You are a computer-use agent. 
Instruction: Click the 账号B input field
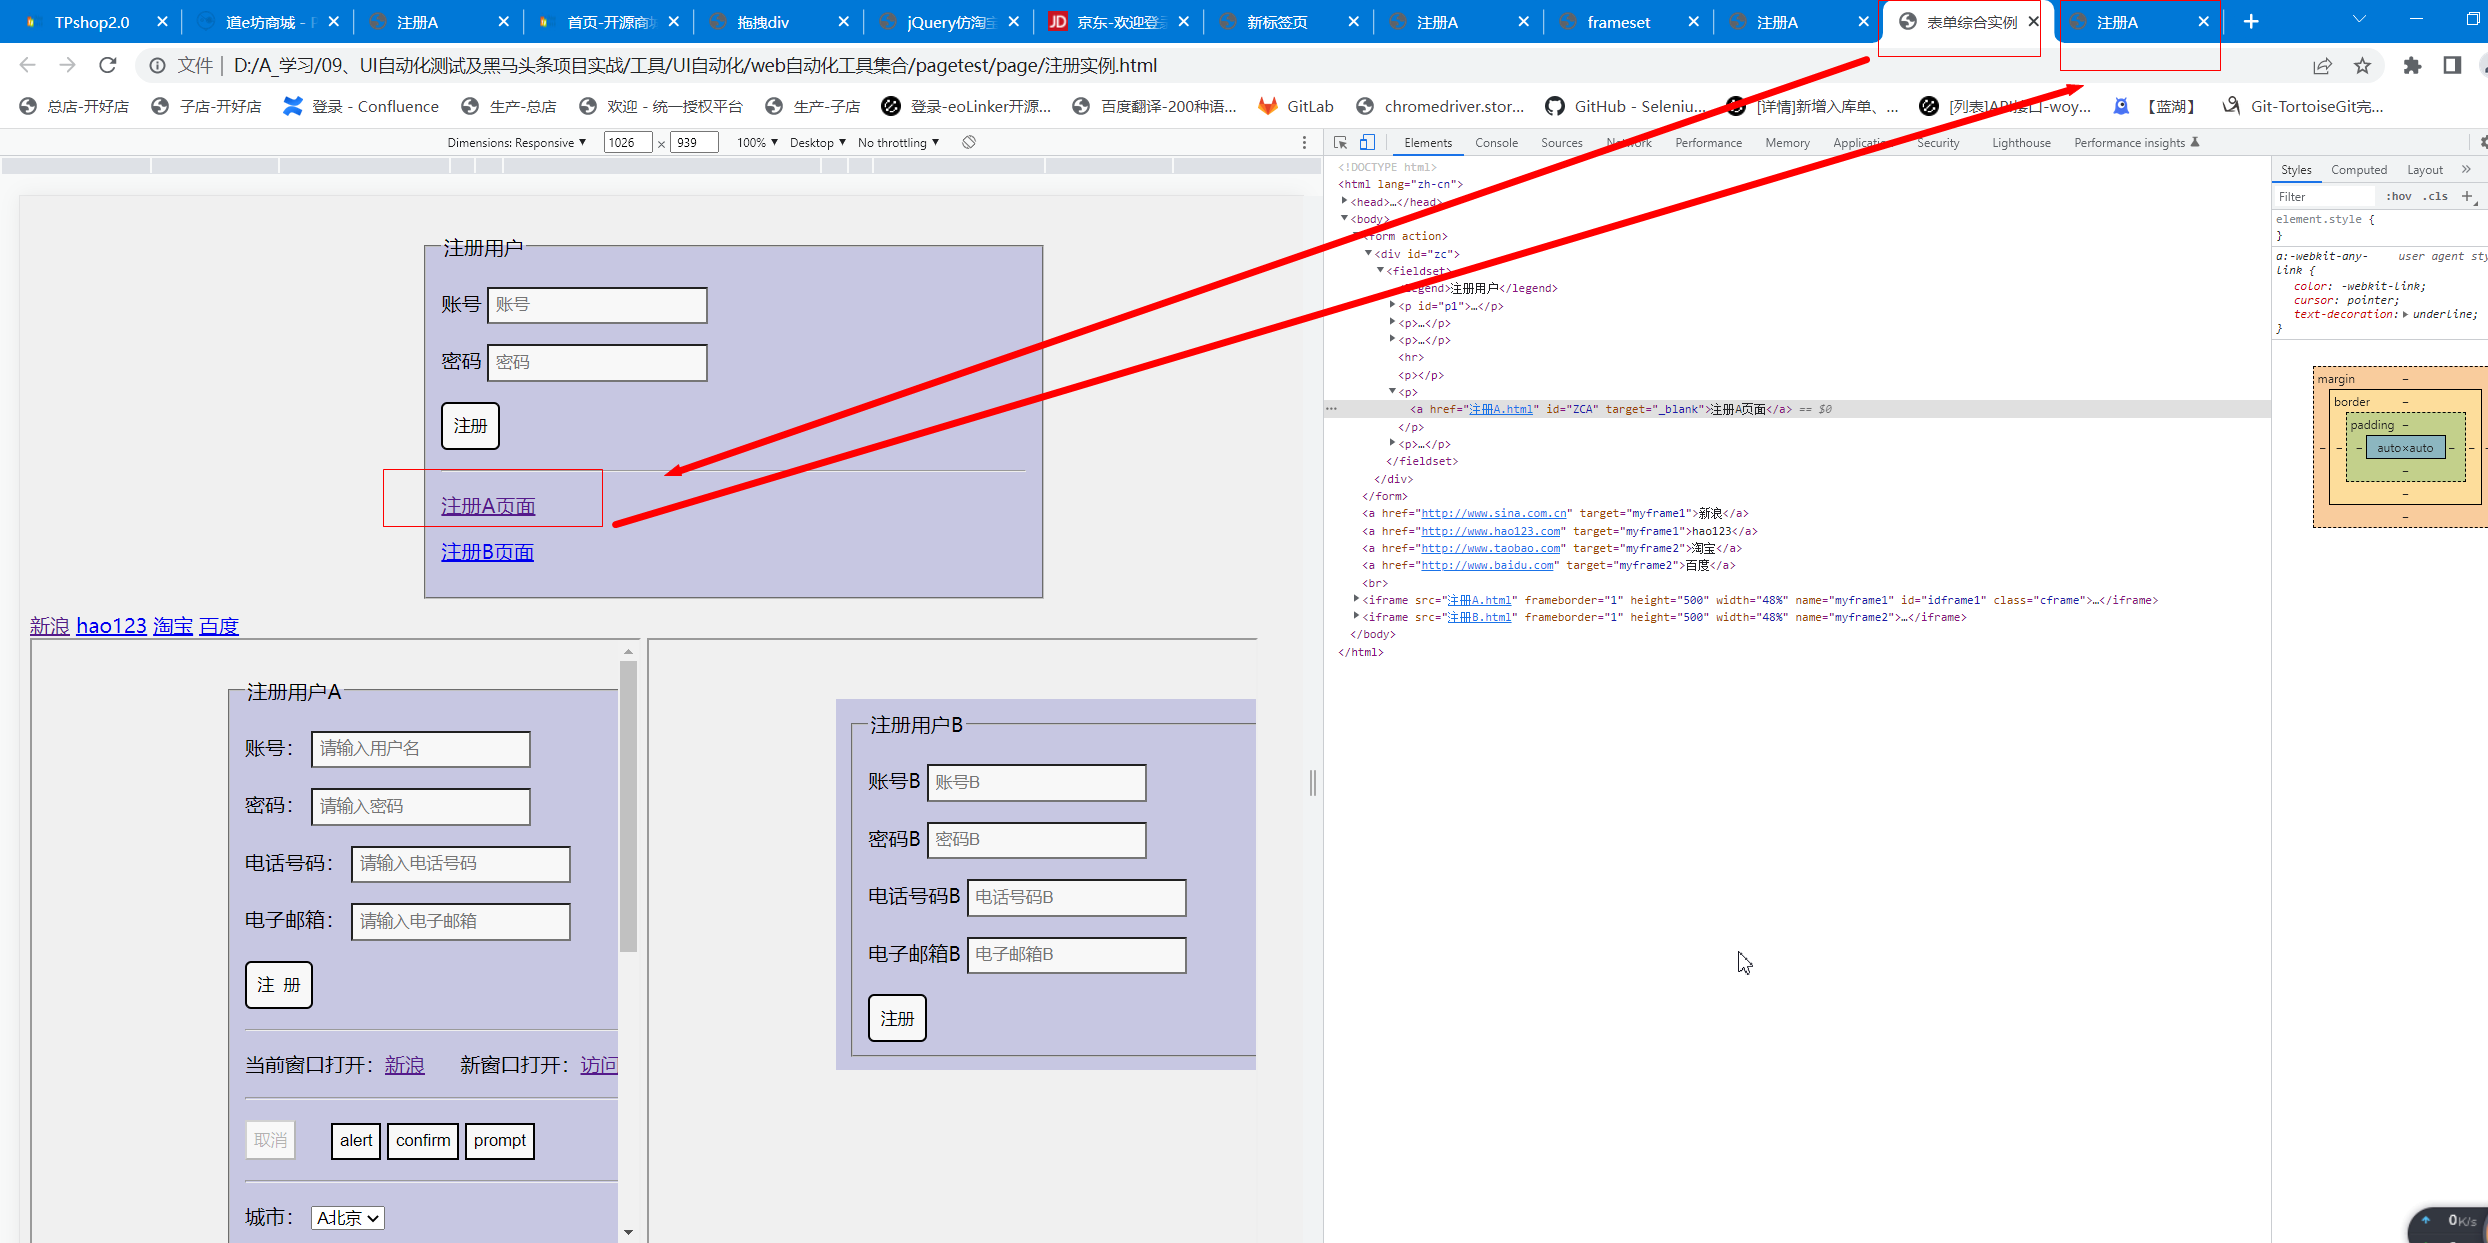coord(1036,783)
